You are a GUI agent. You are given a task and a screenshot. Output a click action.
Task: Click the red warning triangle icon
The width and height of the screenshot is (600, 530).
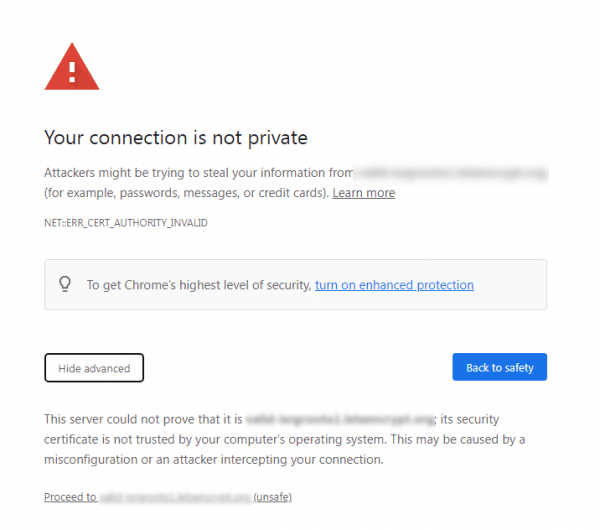[72, 67]
